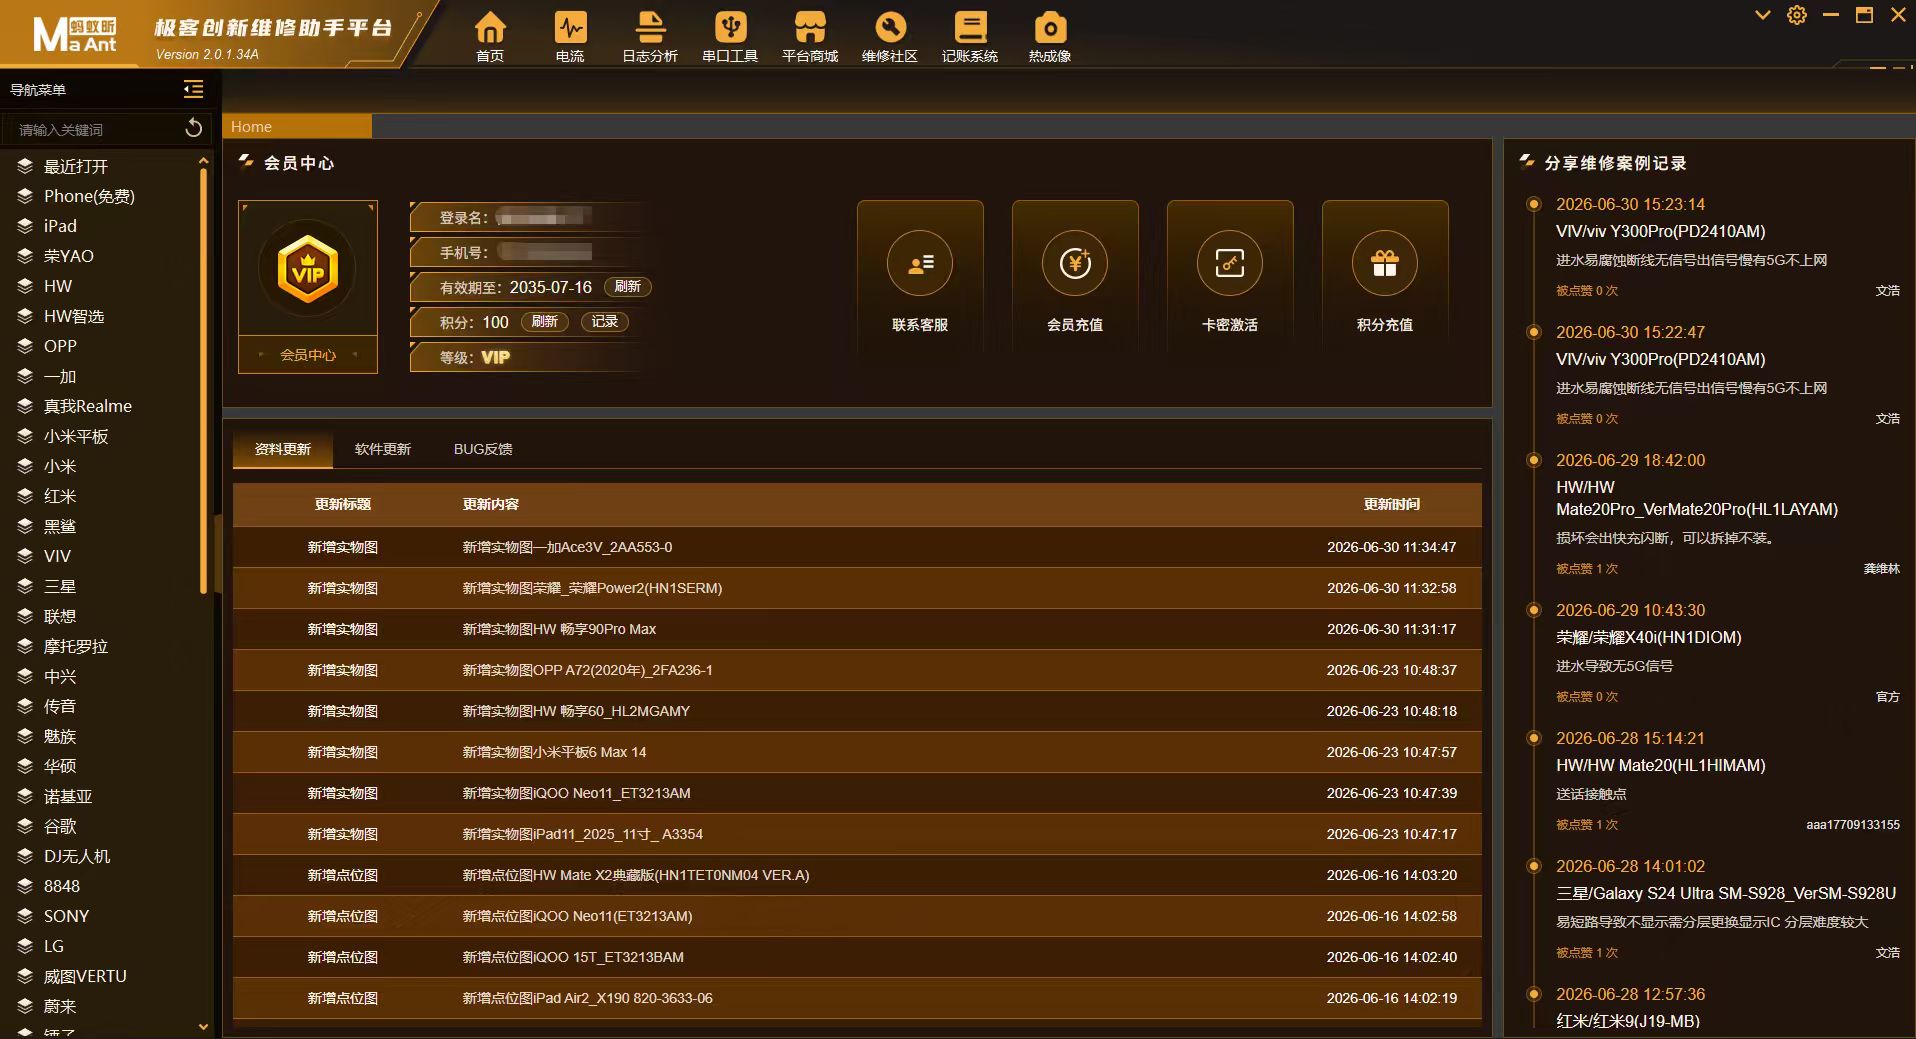This screenshot has height=1039, width=1916.
Task: Click sidebar scroll down arrow
Action: tap(204, 1026)
